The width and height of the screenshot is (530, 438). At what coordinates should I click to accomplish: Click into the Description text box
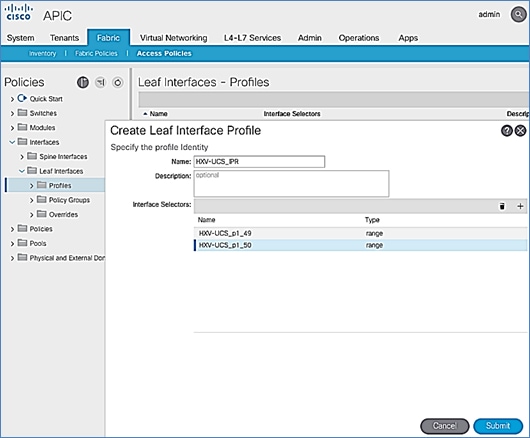pos(291,184)
